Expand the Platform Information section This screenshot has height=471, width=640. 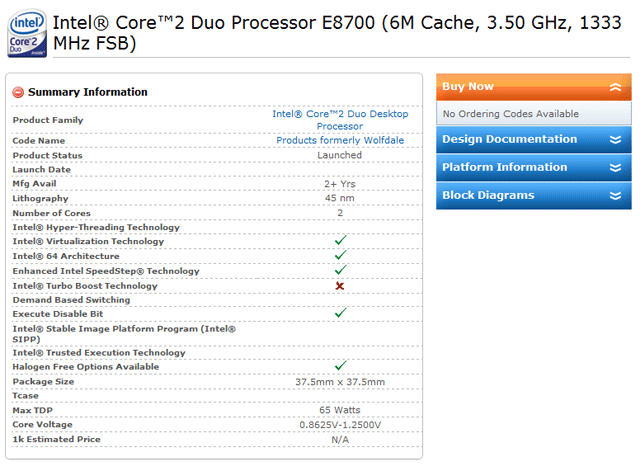[533, 168]
